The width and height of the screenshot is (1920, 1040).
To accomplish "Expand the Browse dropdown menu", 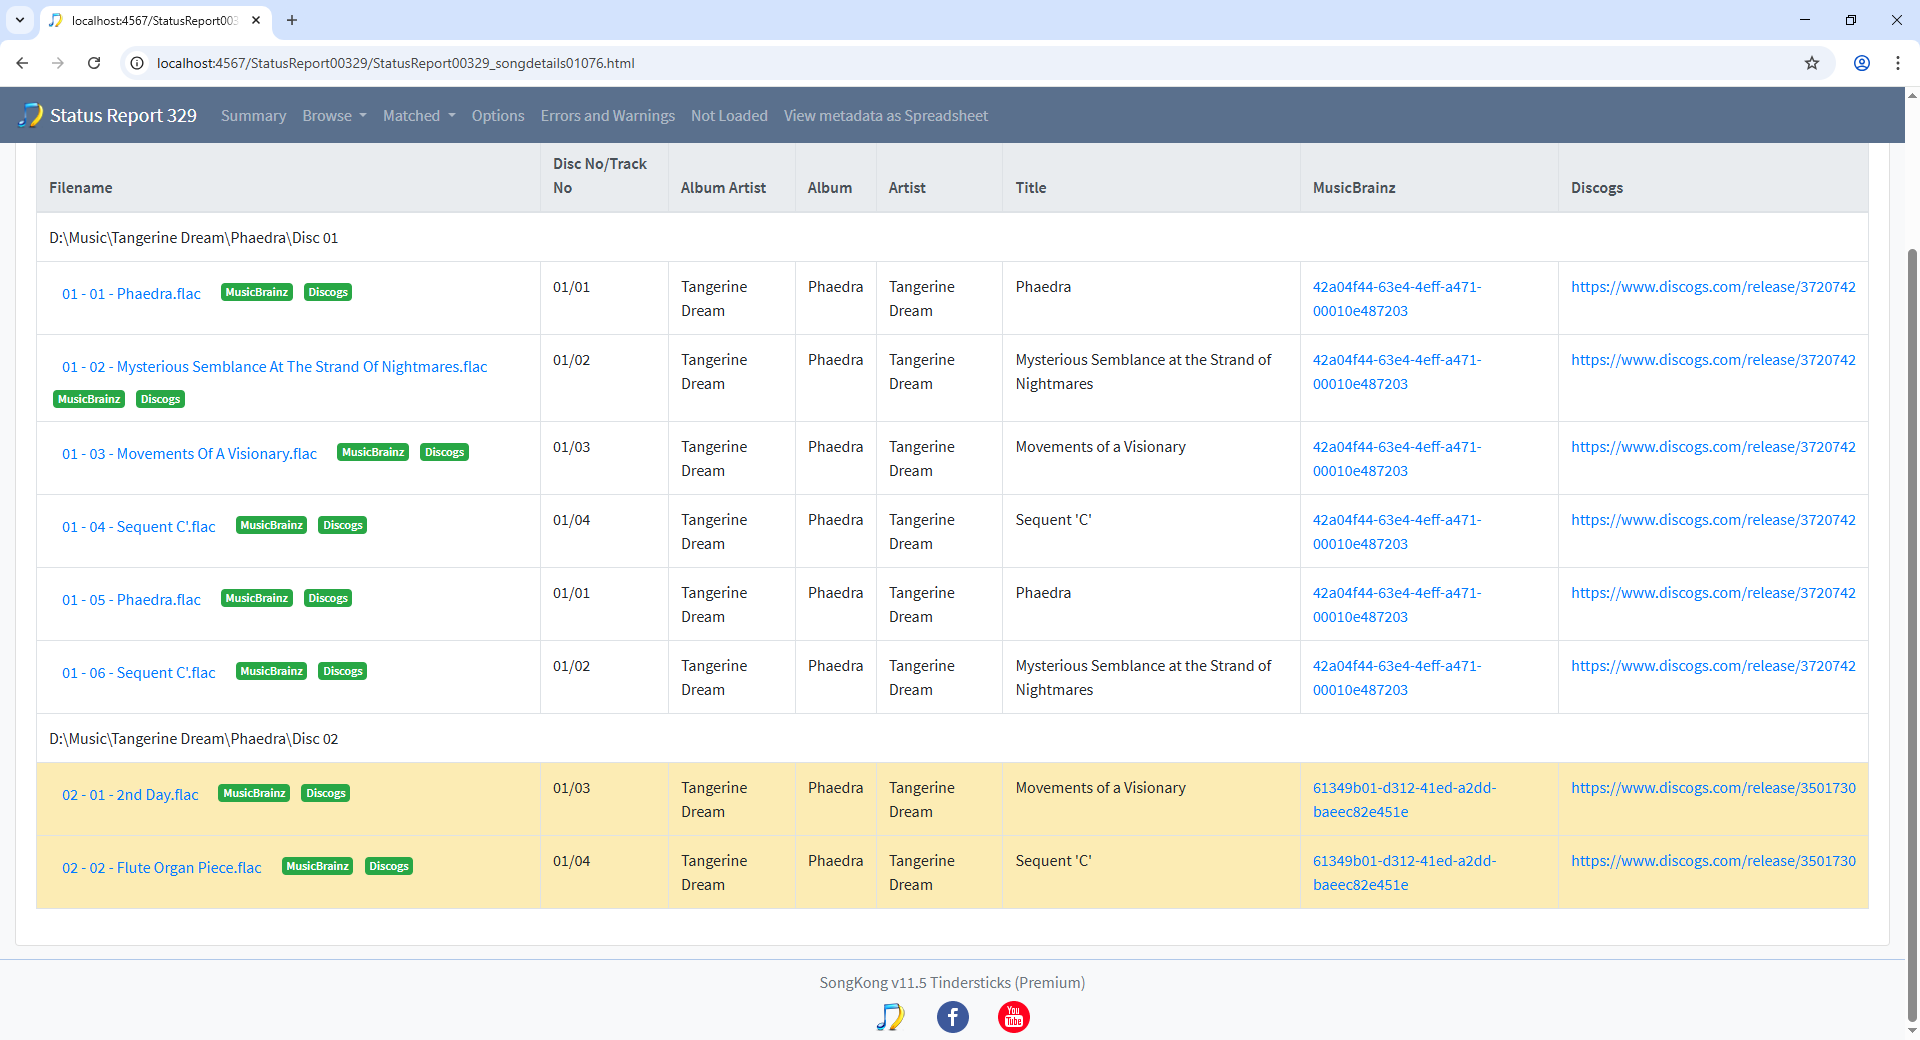I will click(x=334, y=115).
